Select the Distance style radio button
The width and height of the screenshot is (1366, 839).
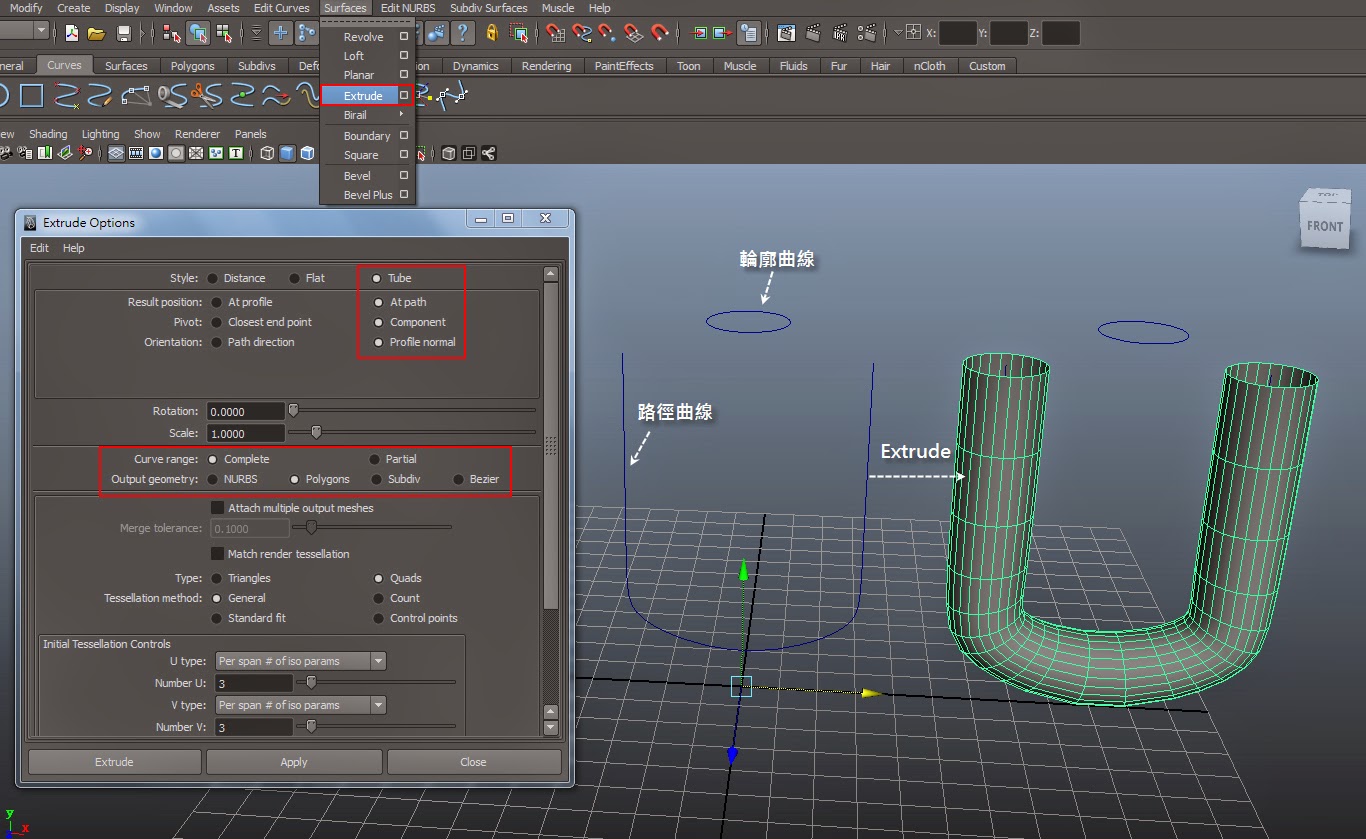click(214, 278)
